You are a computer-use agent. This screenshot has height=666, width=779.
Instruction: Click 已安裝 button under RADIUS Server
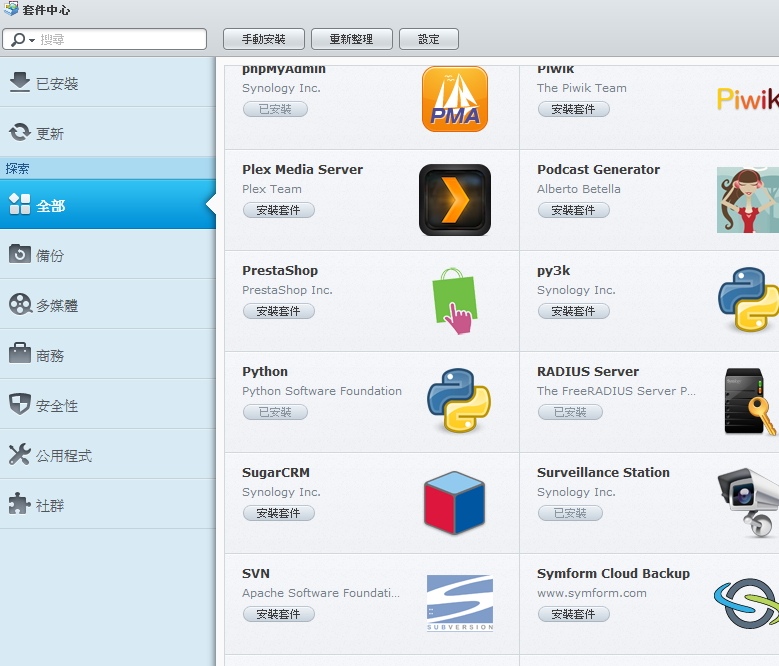pos(570,412)
